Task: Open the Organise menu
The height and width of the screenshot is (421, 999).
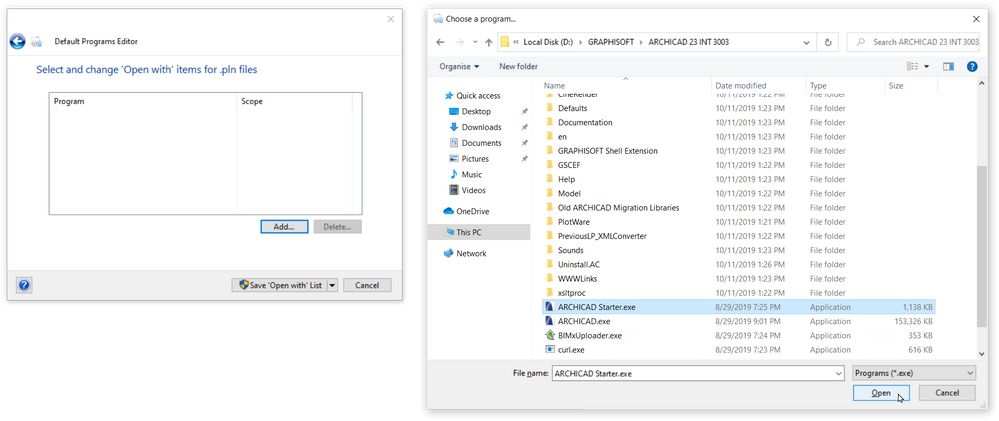Action: click(459, 66)
